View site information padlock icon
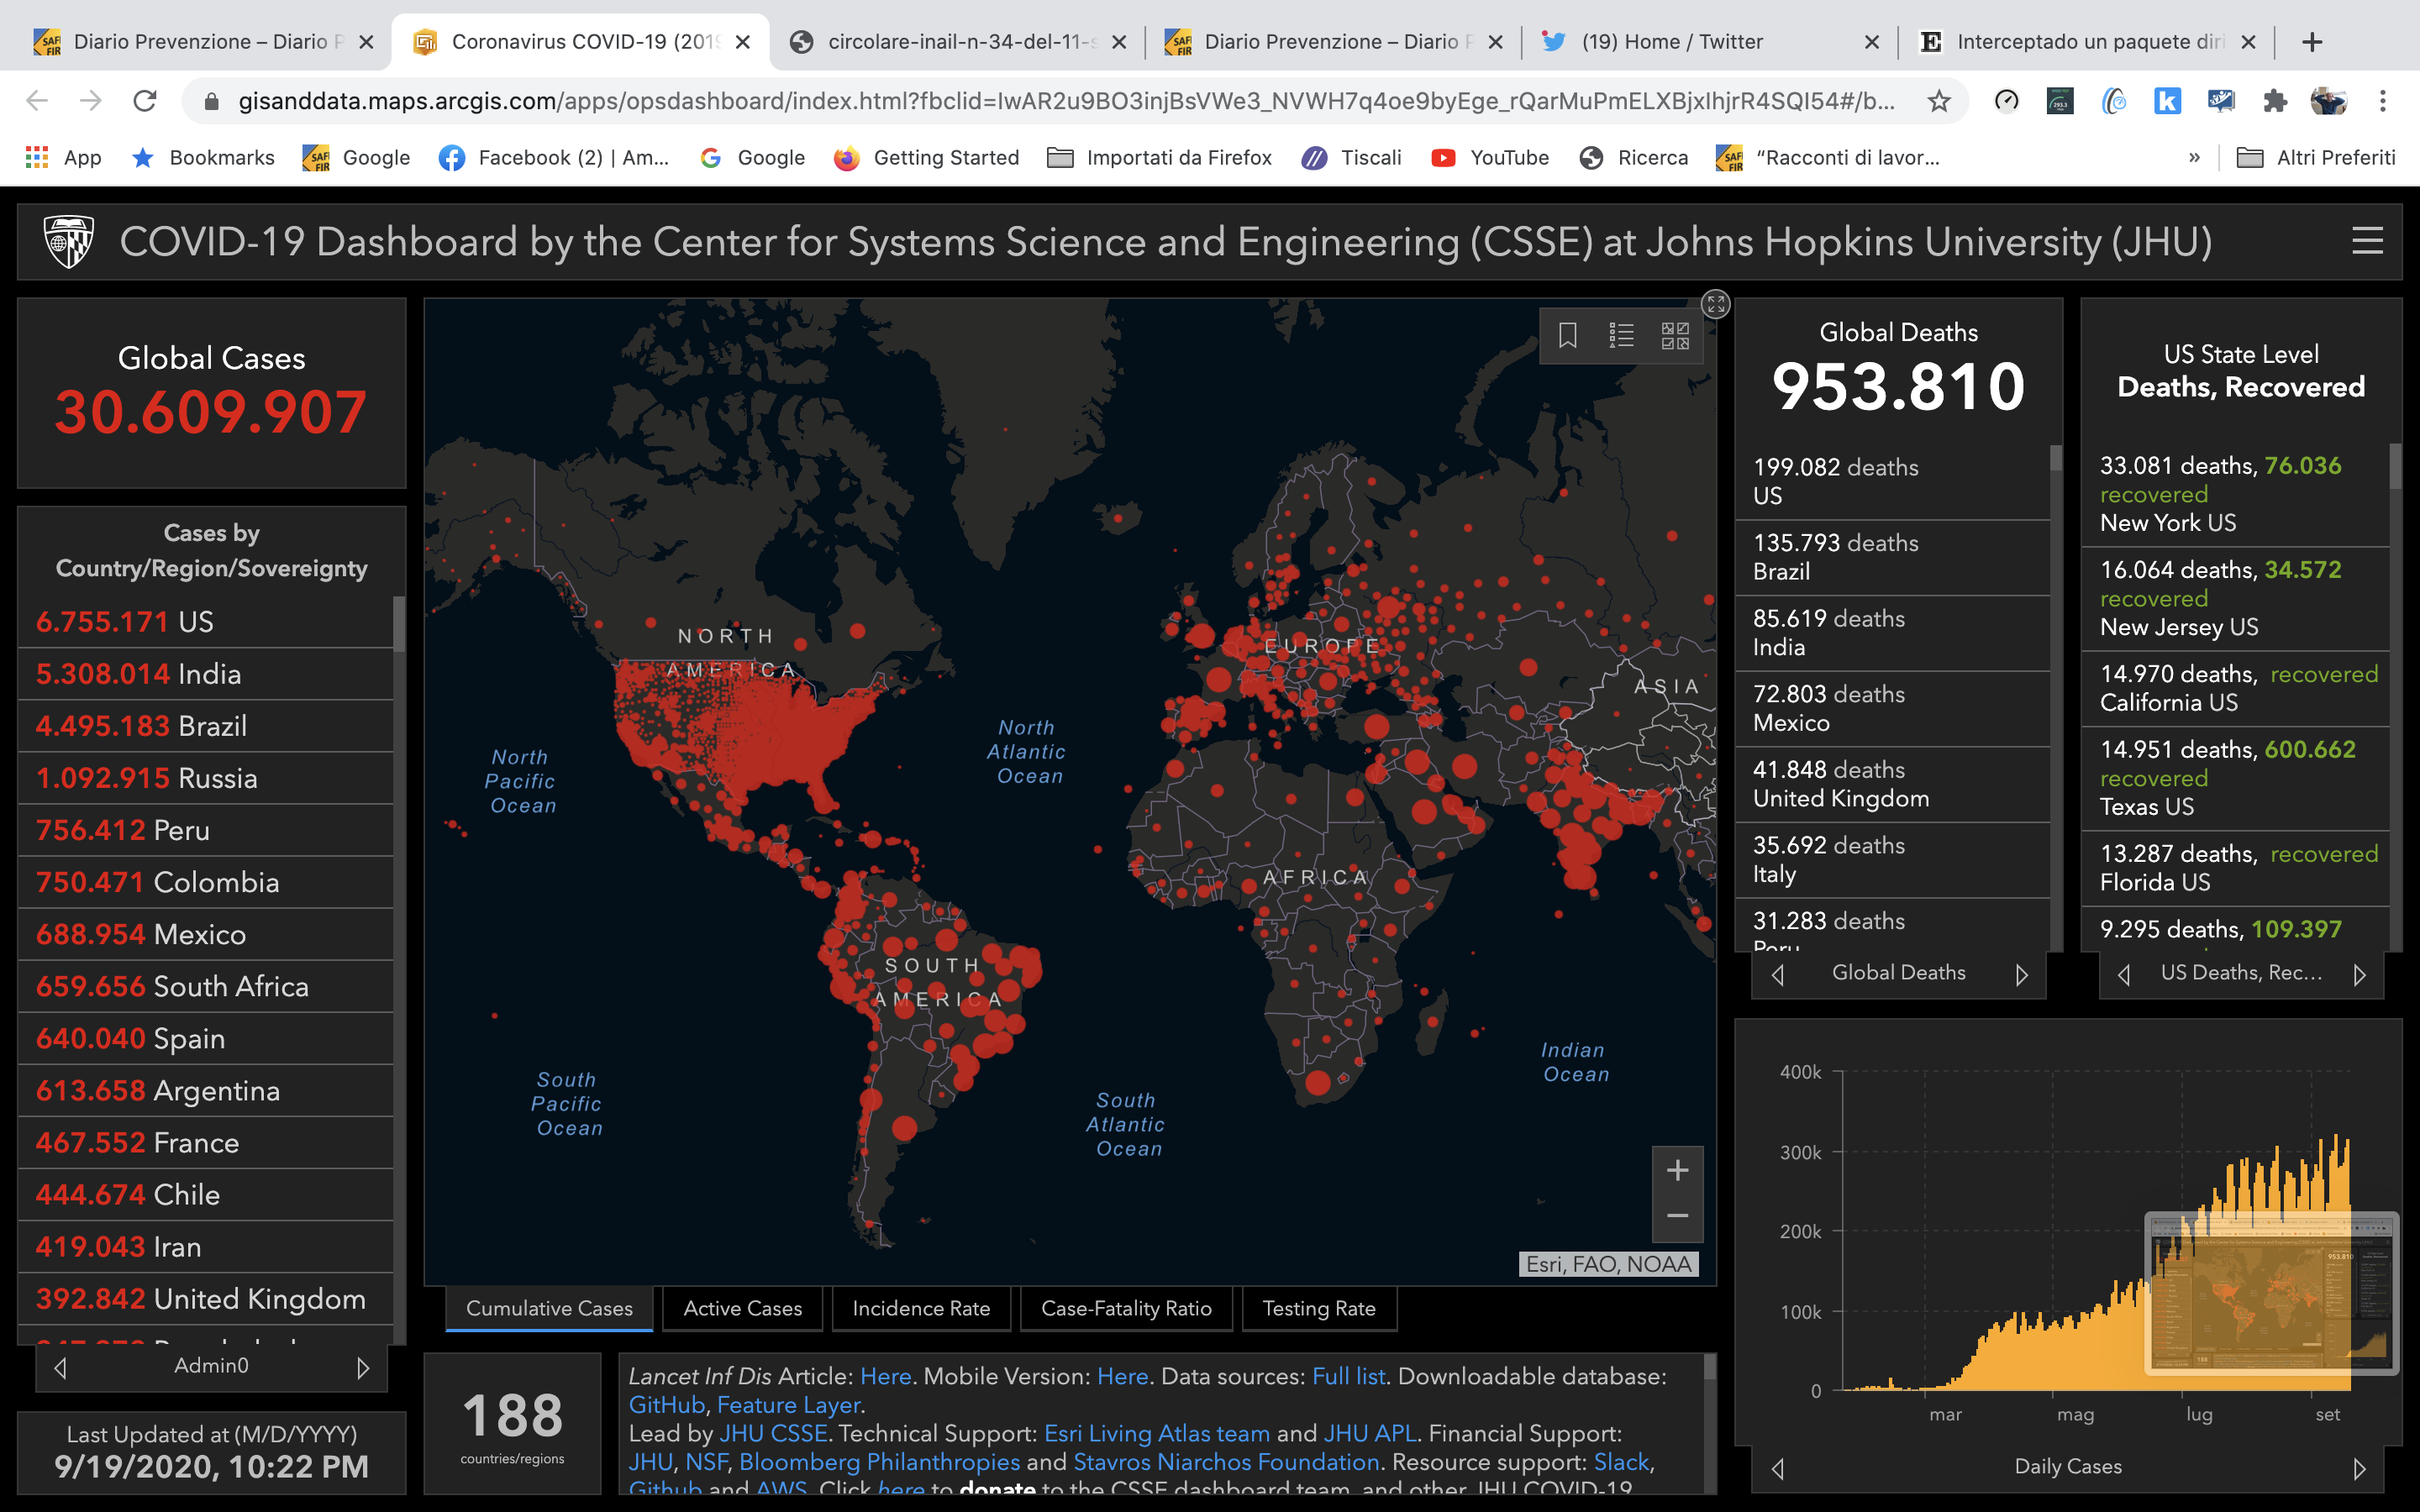 point(211,101)
